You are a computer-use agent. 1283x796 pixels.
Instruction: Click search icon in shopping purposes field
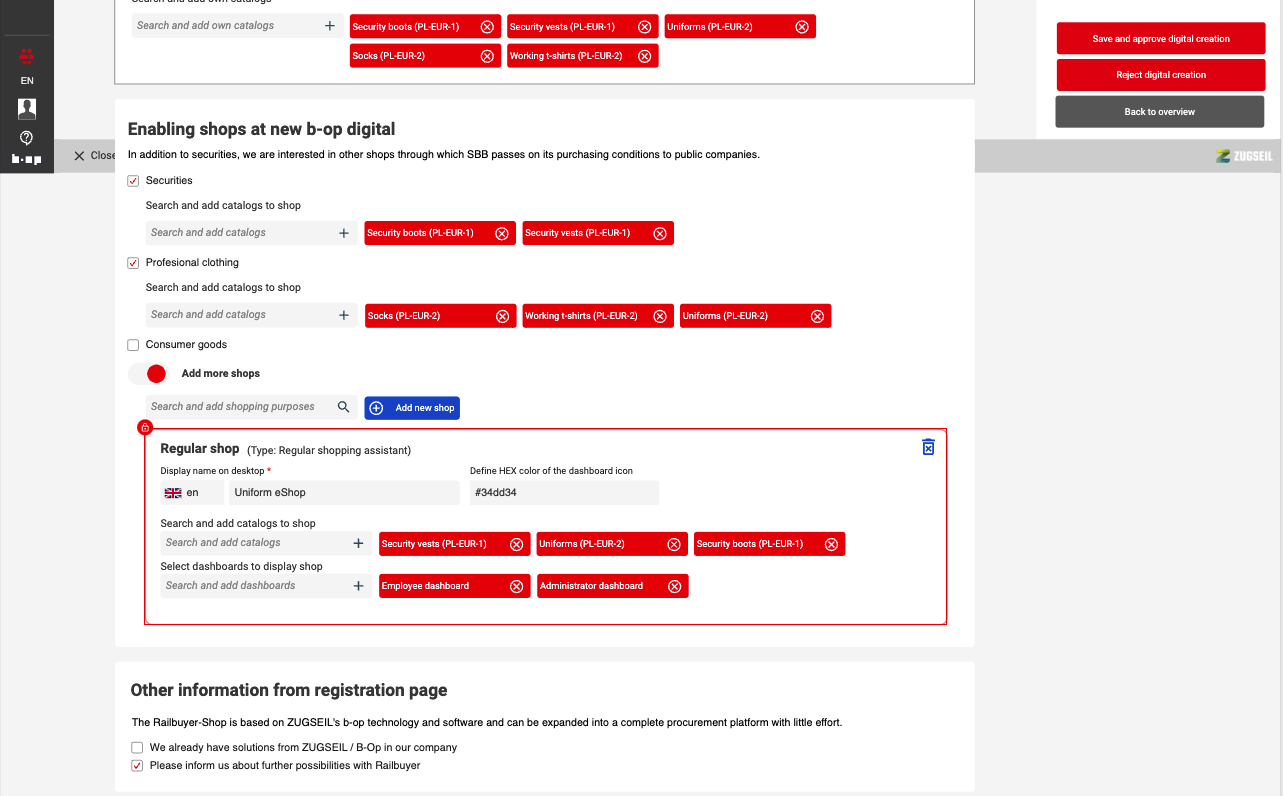(343, 407)
